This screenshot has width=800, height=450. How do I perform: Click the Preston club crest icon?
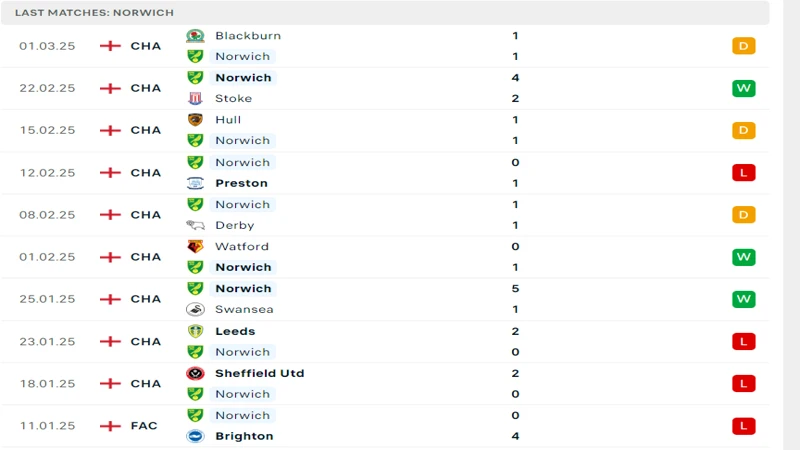click(195, 183)
